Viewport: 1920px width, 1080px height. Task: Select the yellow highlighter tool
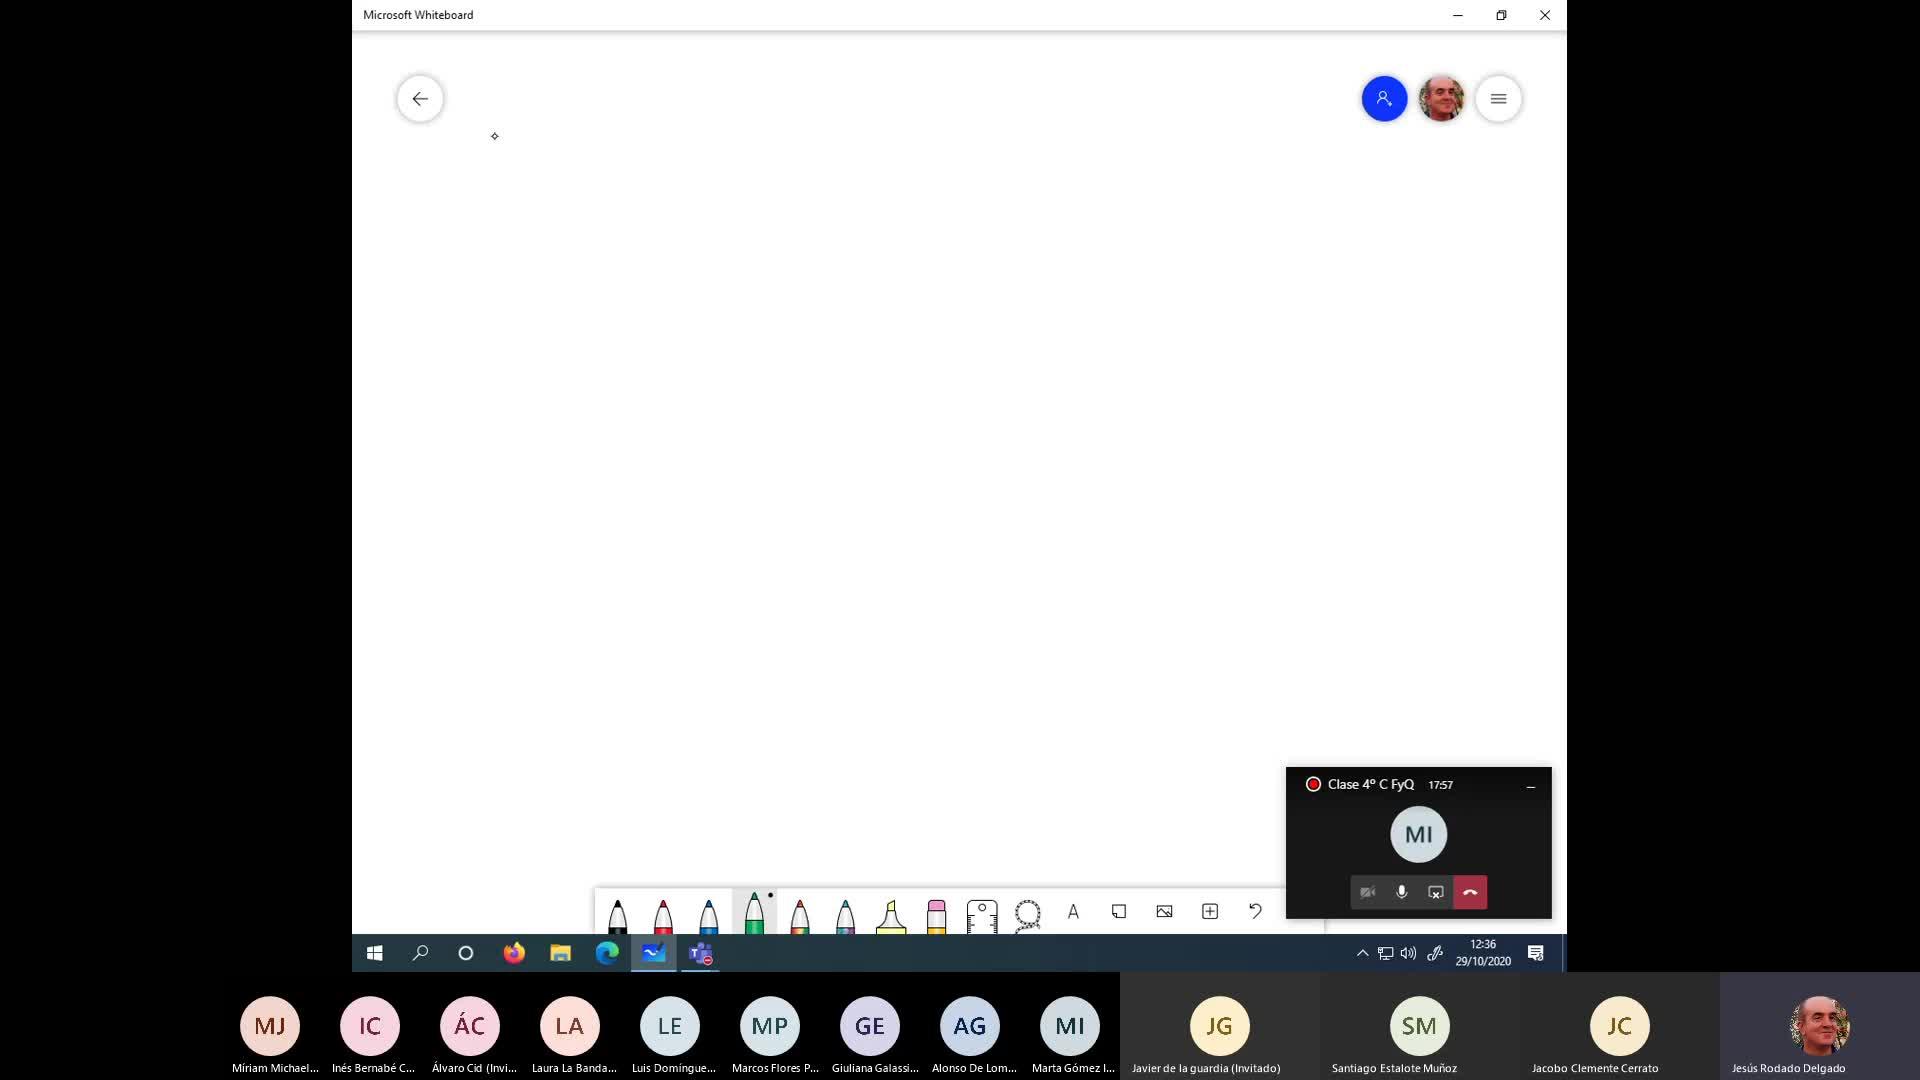pos(890,915)
